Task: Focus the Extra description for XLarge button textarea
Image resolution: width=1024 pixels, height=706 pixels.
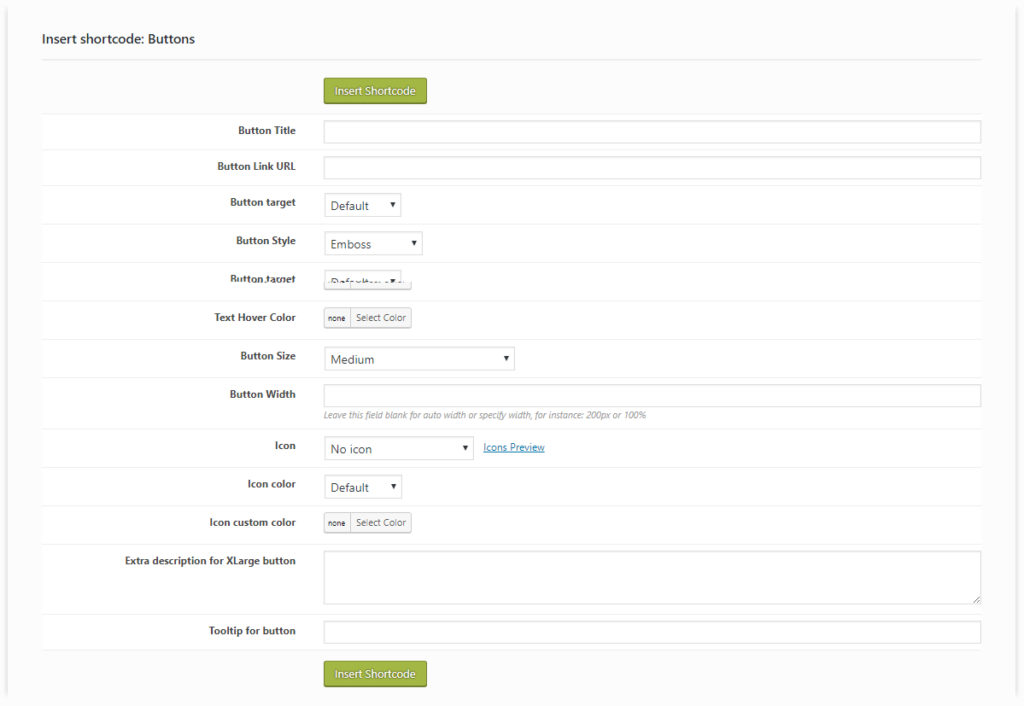Action: (652, 577)
